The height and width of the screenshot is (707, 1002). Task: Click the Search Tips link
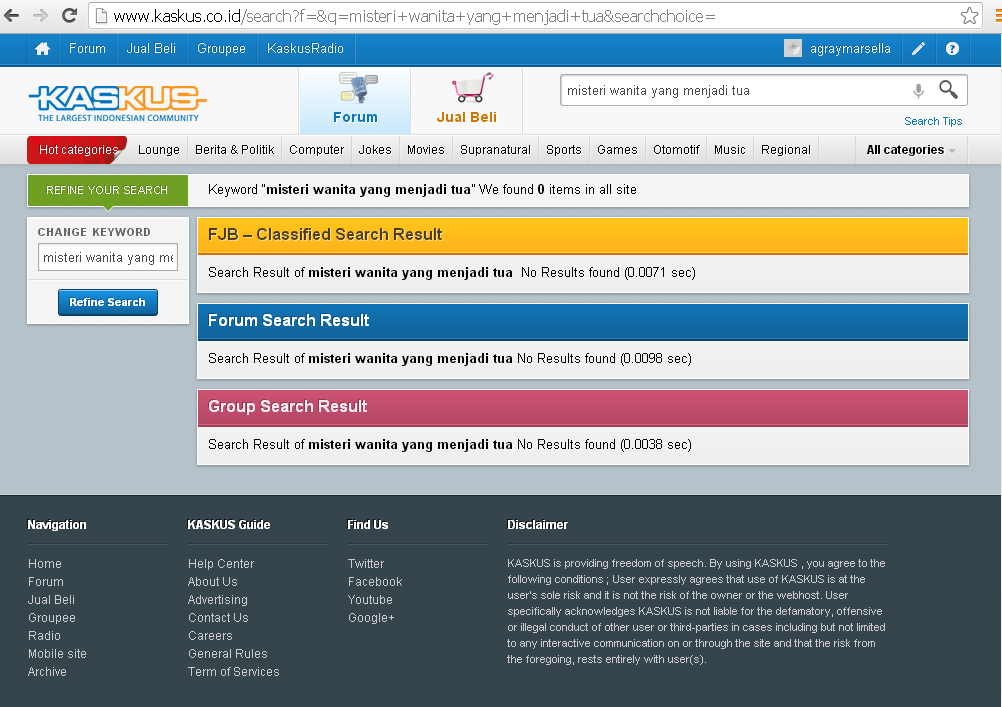click(x=933, y=121)
